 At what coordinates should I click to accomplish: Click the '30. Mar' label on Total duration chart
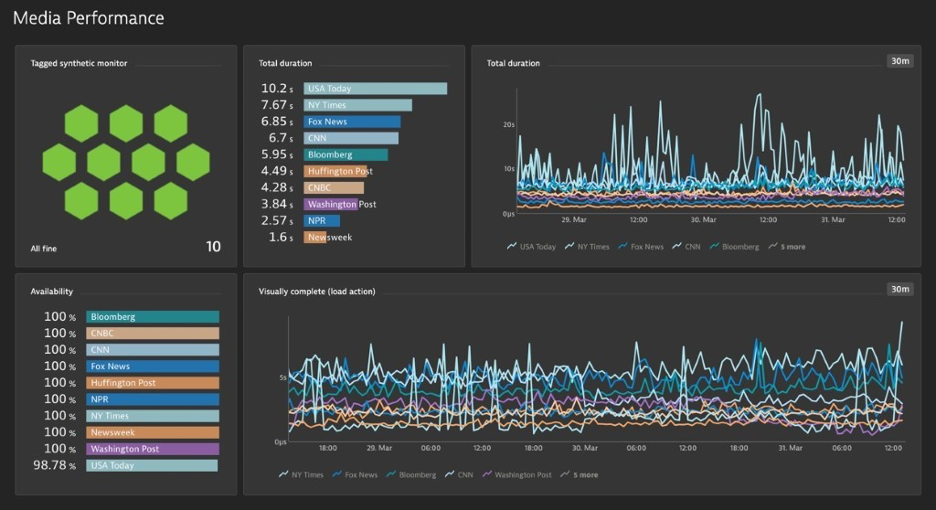703,220
